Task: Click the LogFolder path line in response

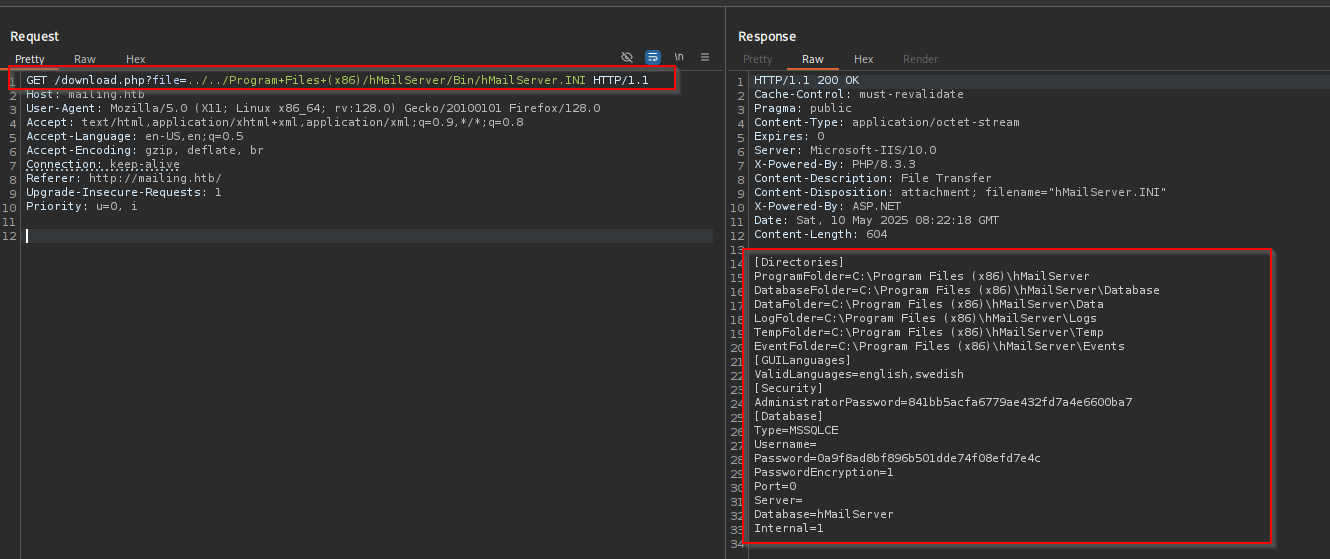Action: coord(925,318)
